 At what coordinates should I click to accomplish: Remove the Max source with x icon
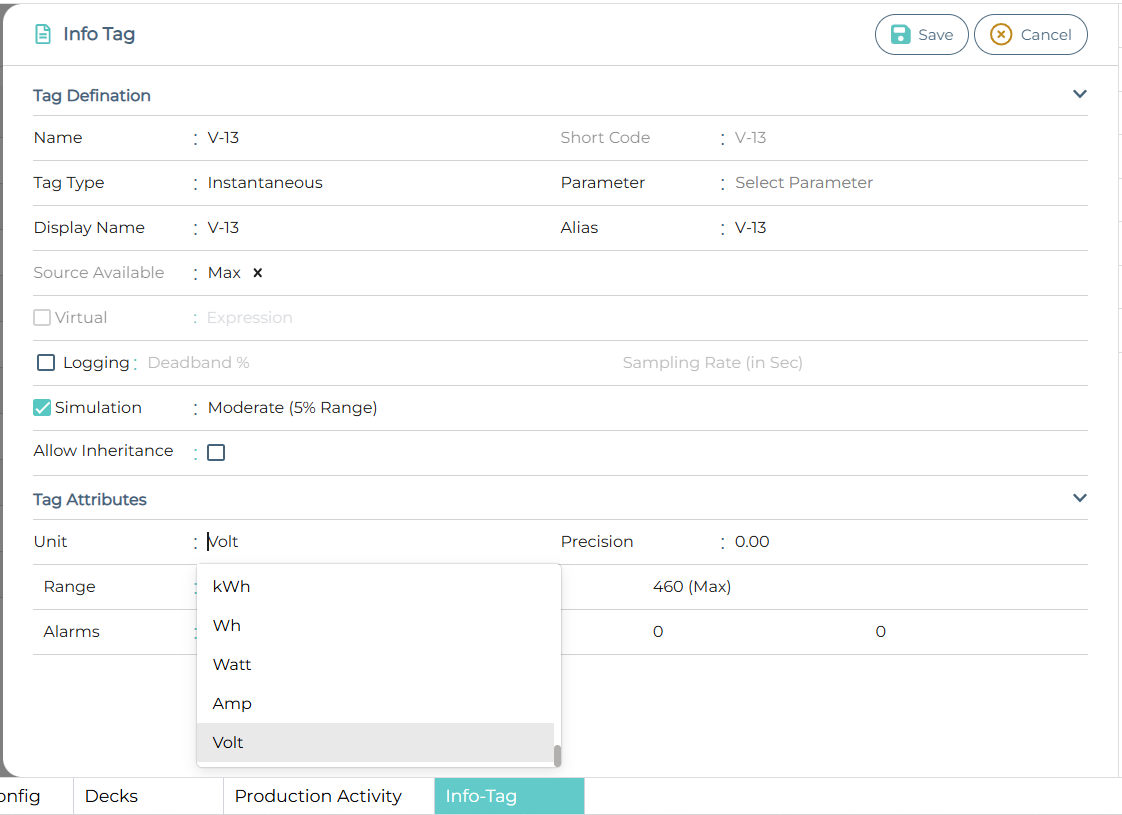[257, 273]
